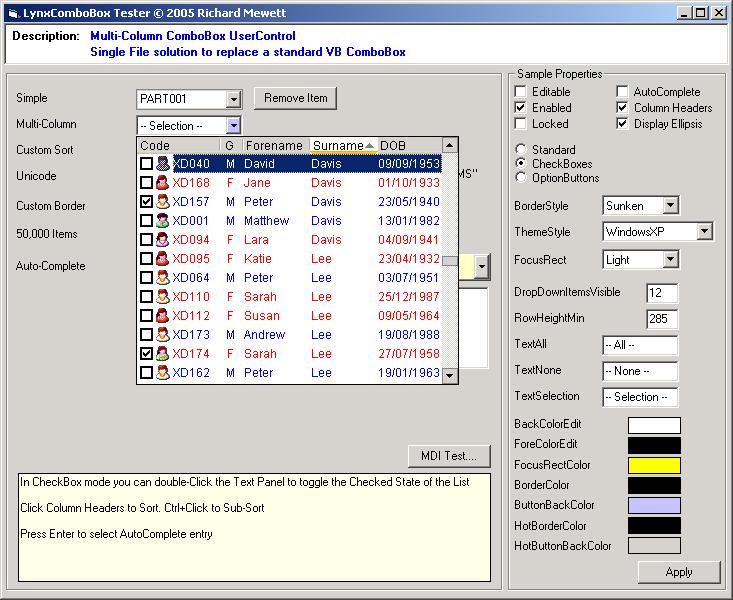Click the person icon next to XD094
733x600 pixels.
[x=162, y=240]
